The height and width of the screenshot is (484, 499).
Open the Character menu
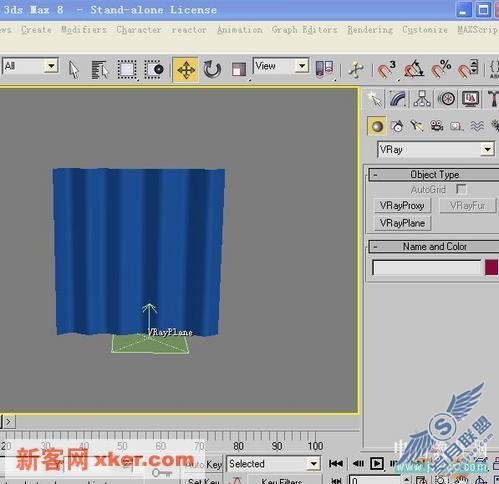tap(139, 30)
